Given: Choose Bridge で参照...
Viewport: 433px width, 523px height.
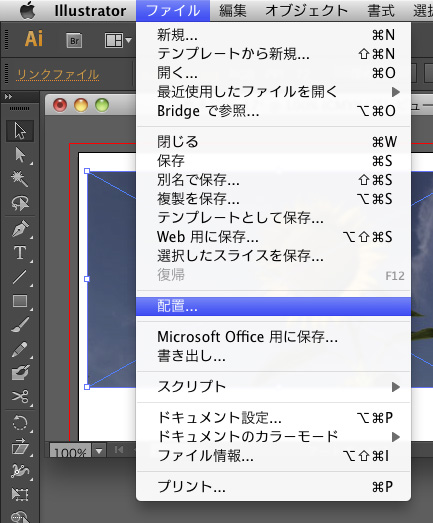Looking at the screenshot, I should (273, 111).
